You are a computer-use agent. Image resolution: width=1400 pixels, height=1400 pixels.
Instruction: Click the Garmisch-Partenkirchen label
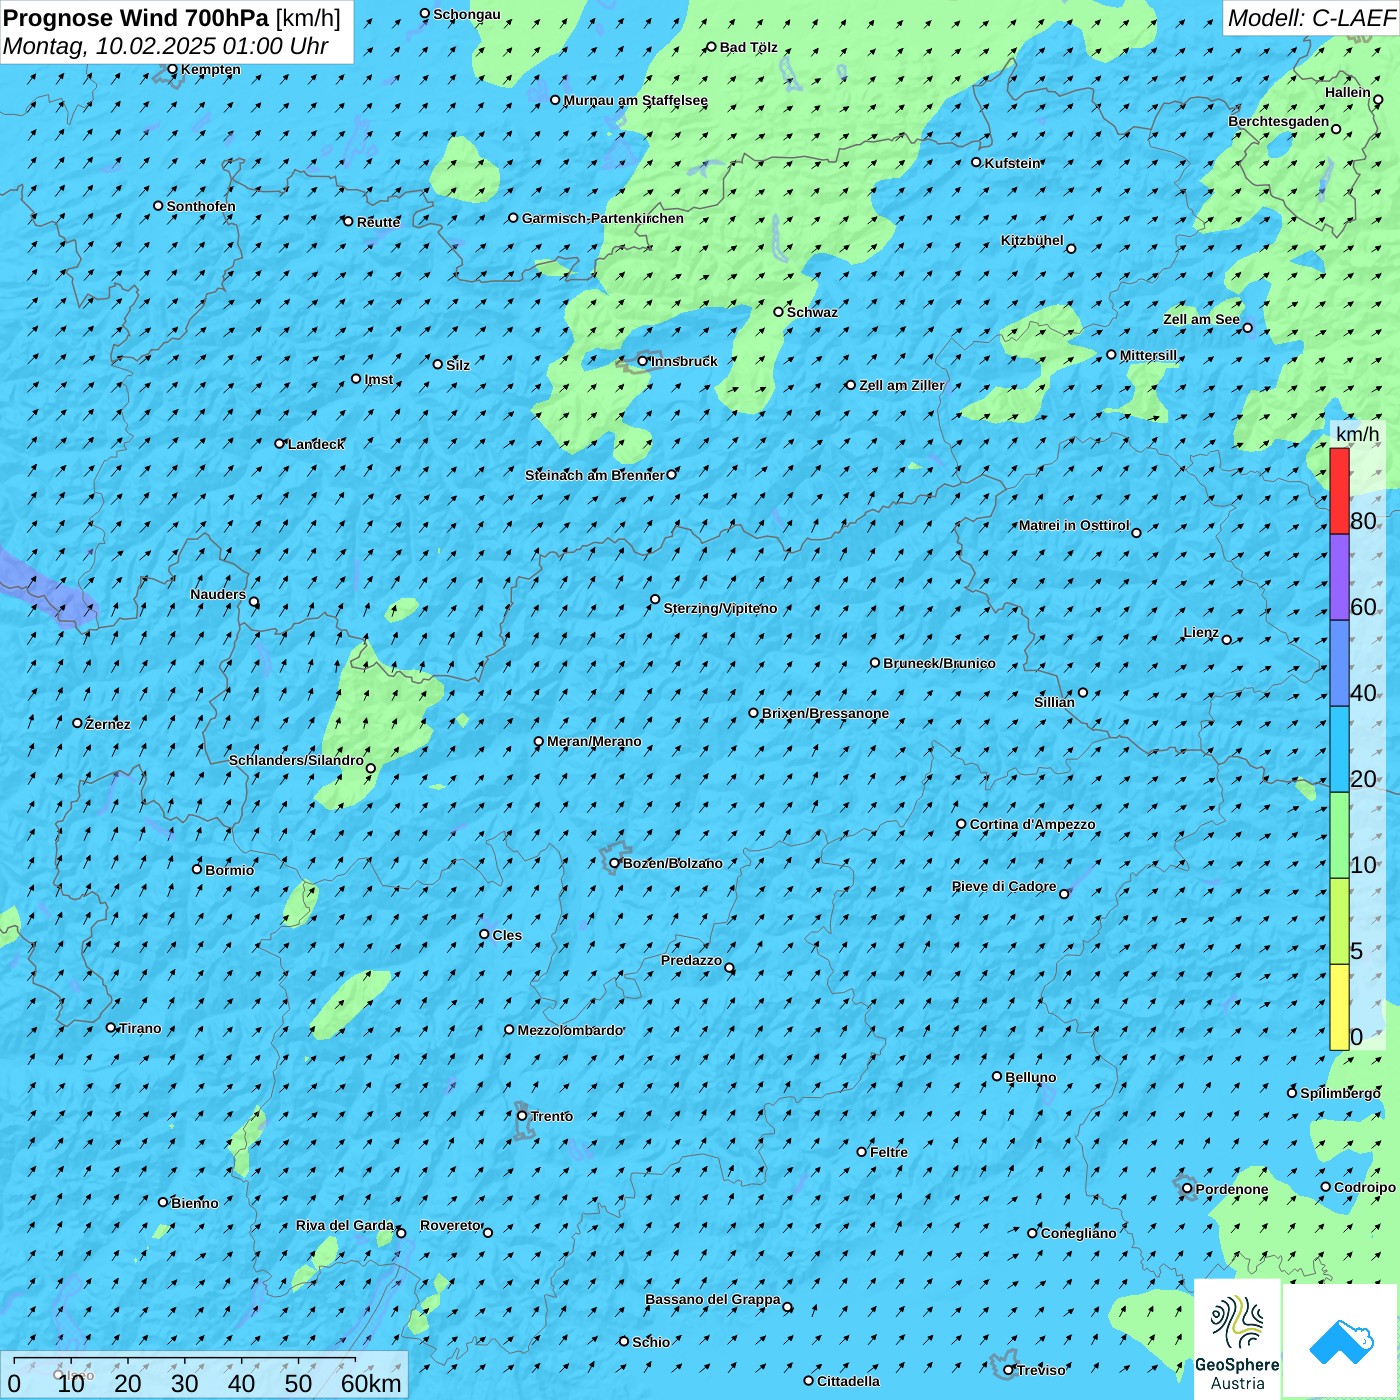[x=603, y=218]
